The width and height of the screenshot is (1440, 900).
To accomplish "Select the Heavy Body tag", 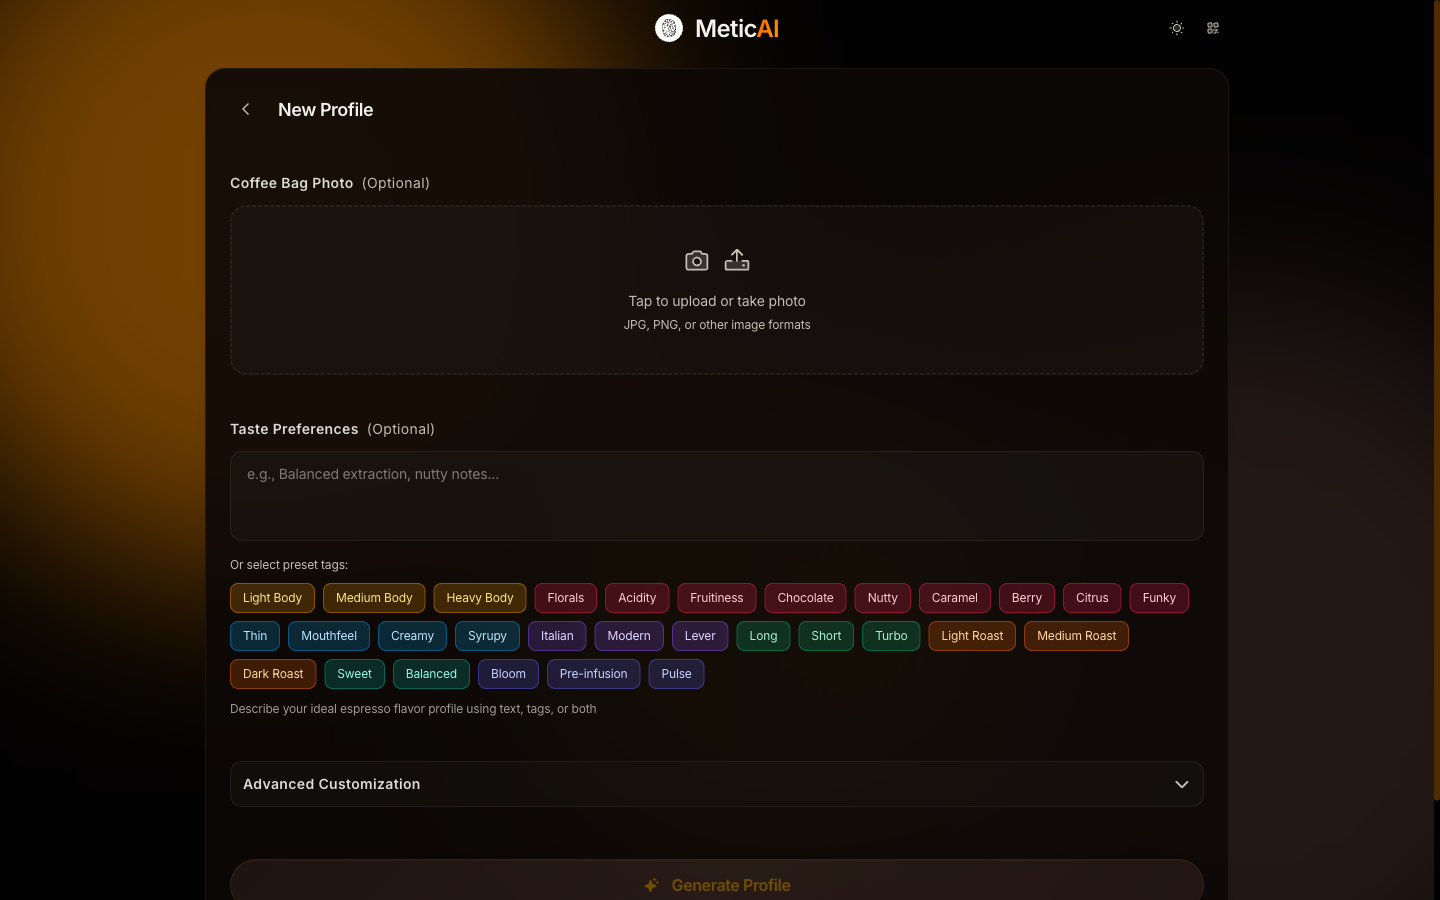I will point(480,598).
